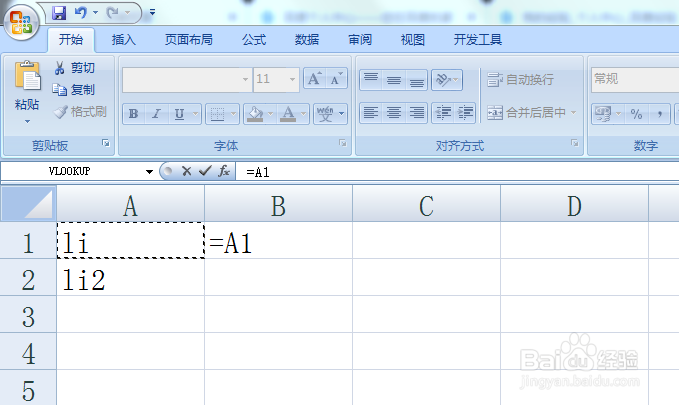679x405 pixels.
Task: Customize the quick access toolbar
Action: tap(152, 13)
